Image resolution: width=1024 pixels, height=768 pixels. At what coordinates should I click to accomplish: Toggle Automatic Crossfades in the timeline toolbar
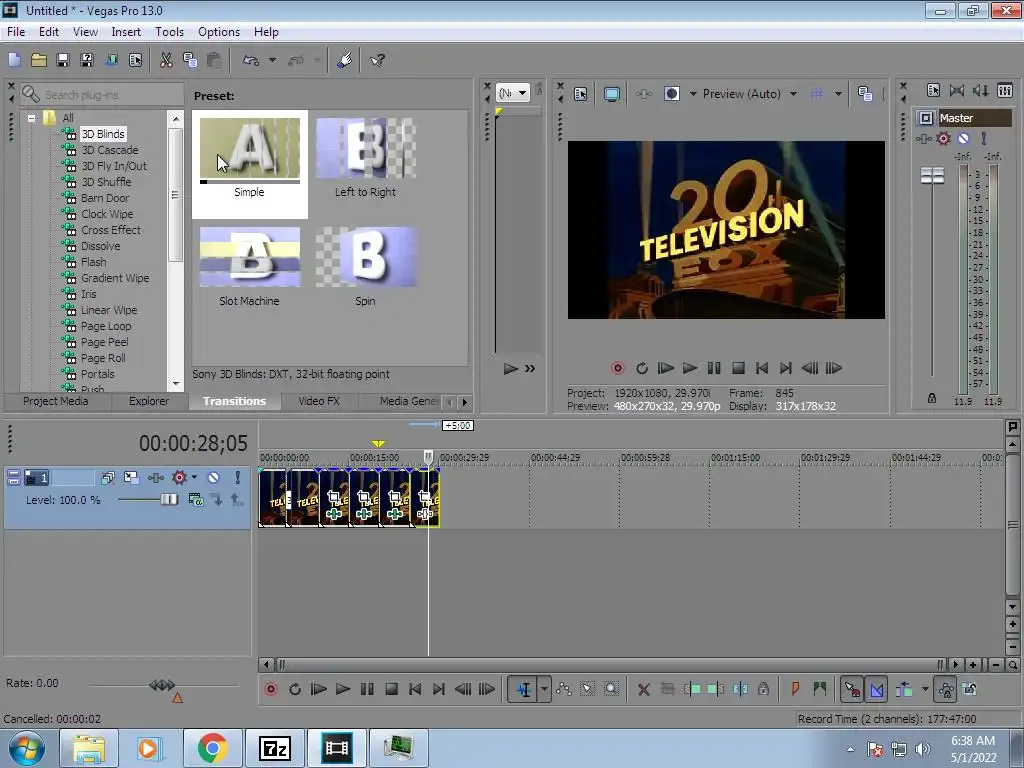(877, 689)
